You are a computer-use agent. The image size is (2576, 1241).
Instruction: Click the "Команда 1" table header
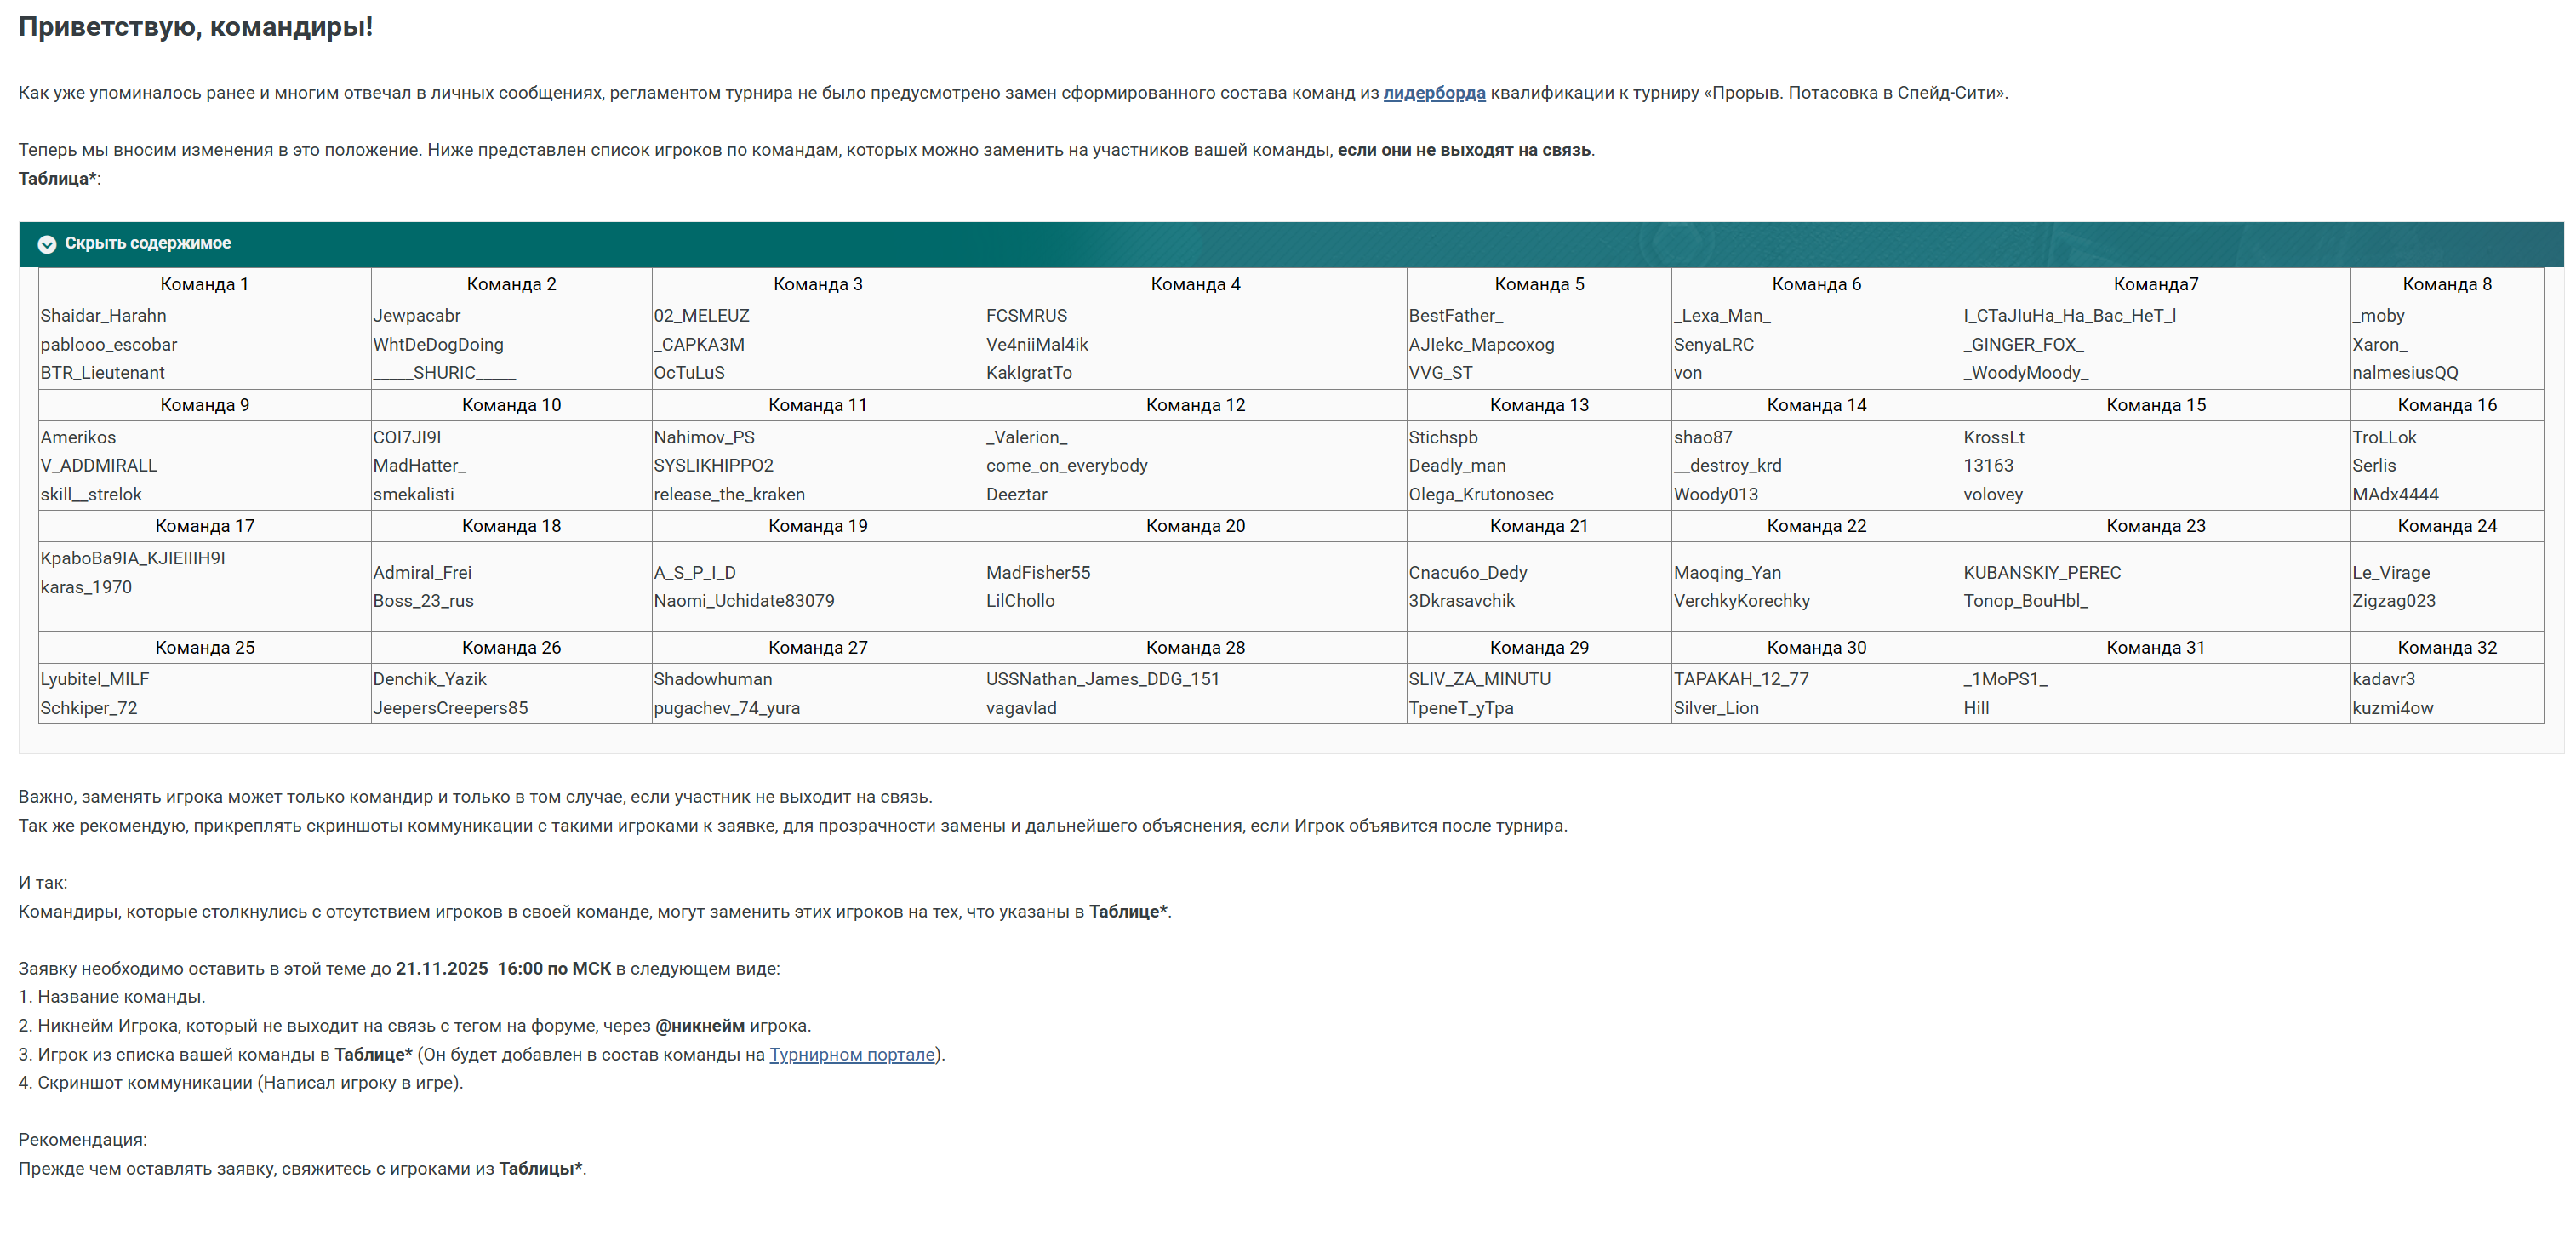click(x=204, y=284)
